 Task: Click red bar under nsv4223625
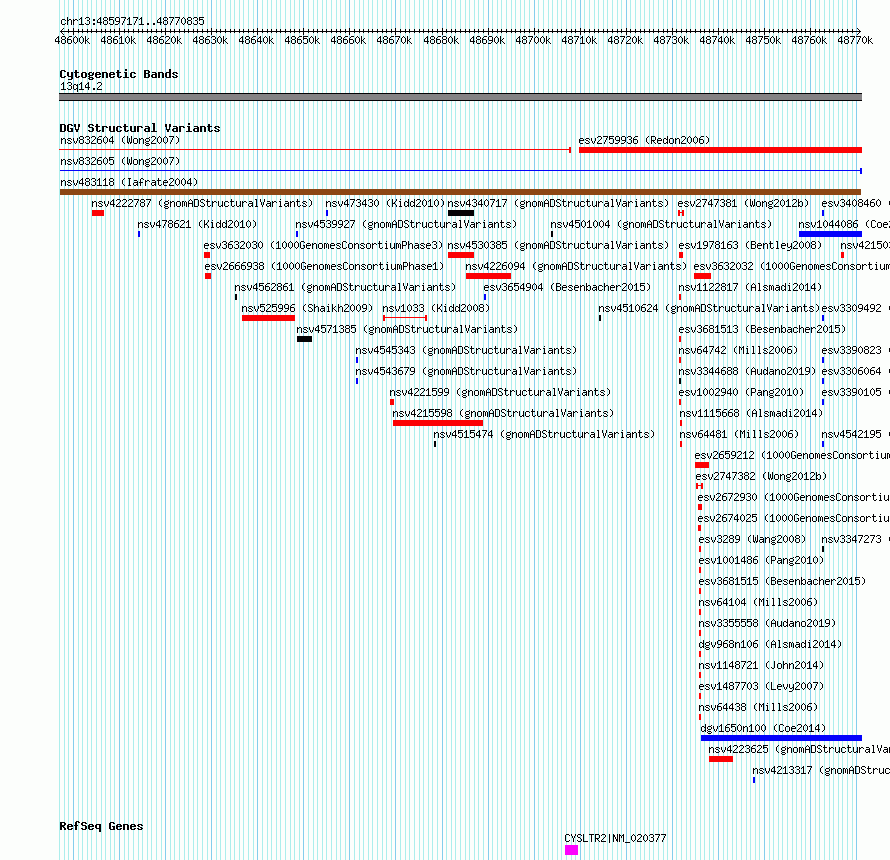(x=721, y=759)
